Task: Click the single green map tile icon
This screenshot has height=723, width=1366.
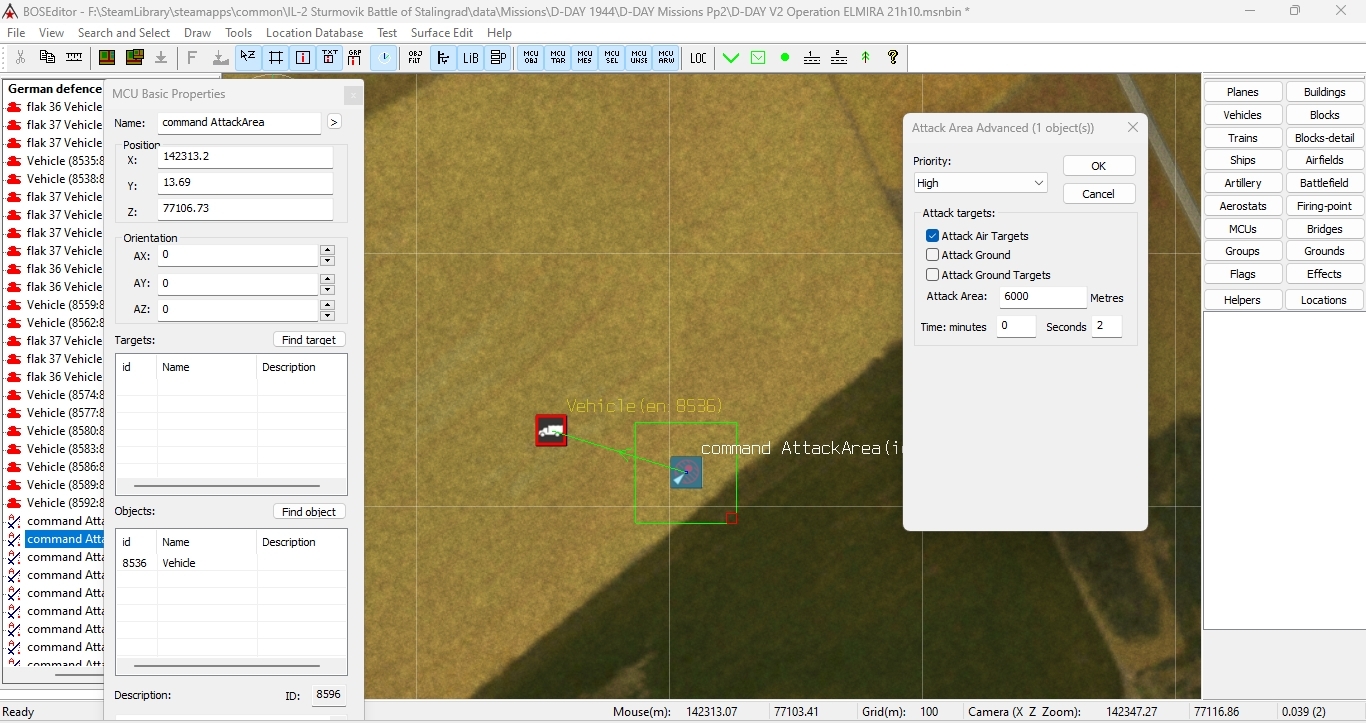Action: pyautogui.click(x=106, y=58)
